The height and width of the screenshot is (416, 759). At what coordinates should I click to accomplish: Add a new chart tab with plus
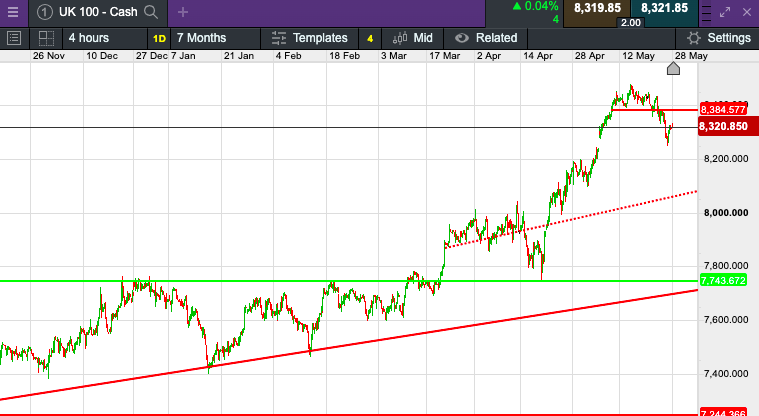click(x=182, y=12)
